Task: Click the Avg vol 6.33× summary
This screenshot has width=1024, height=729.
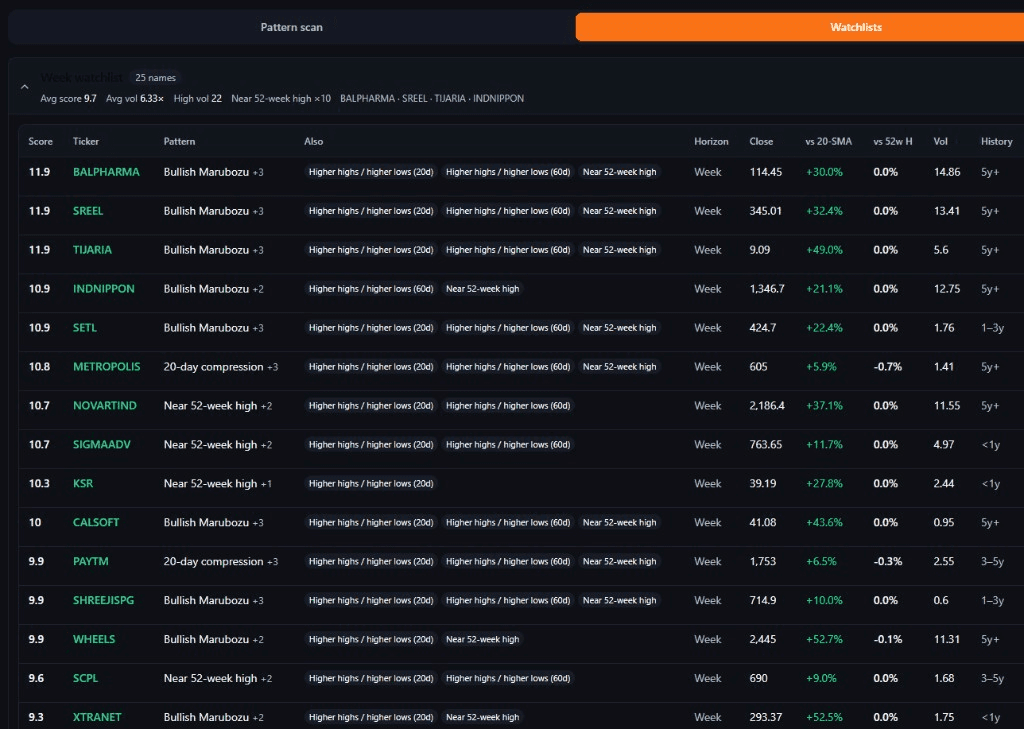Action: 135,99
